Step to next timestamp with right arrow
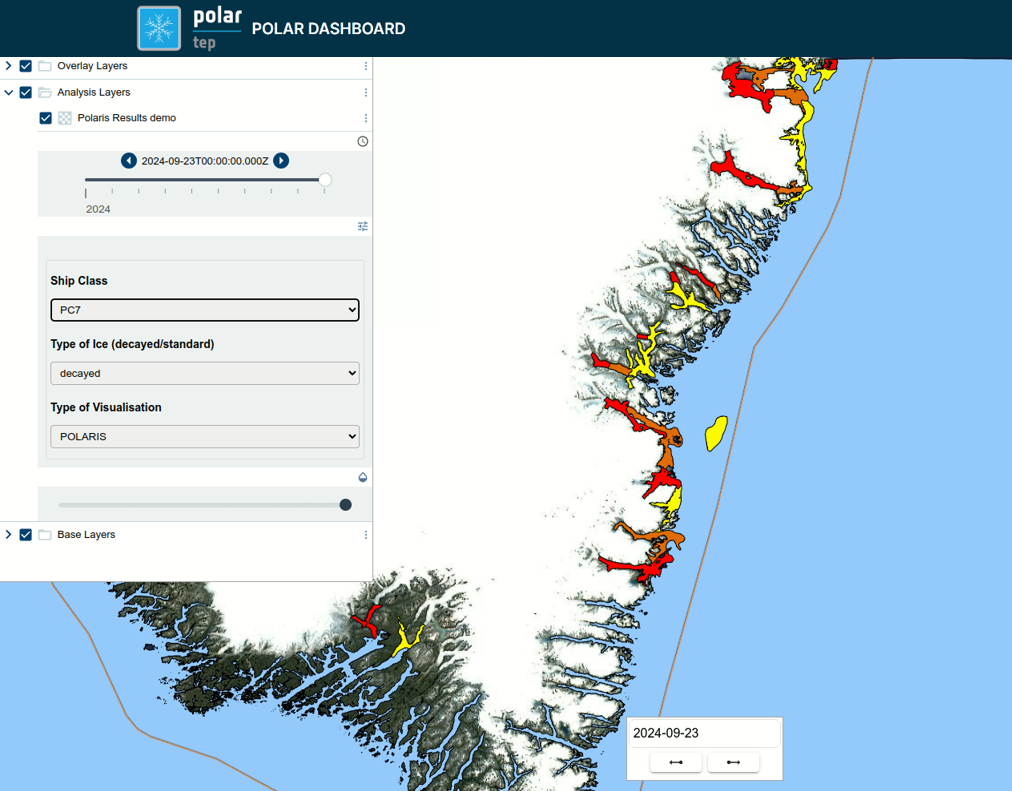Viewport: 1012px width, 791px height. click(x=282, y=161)
